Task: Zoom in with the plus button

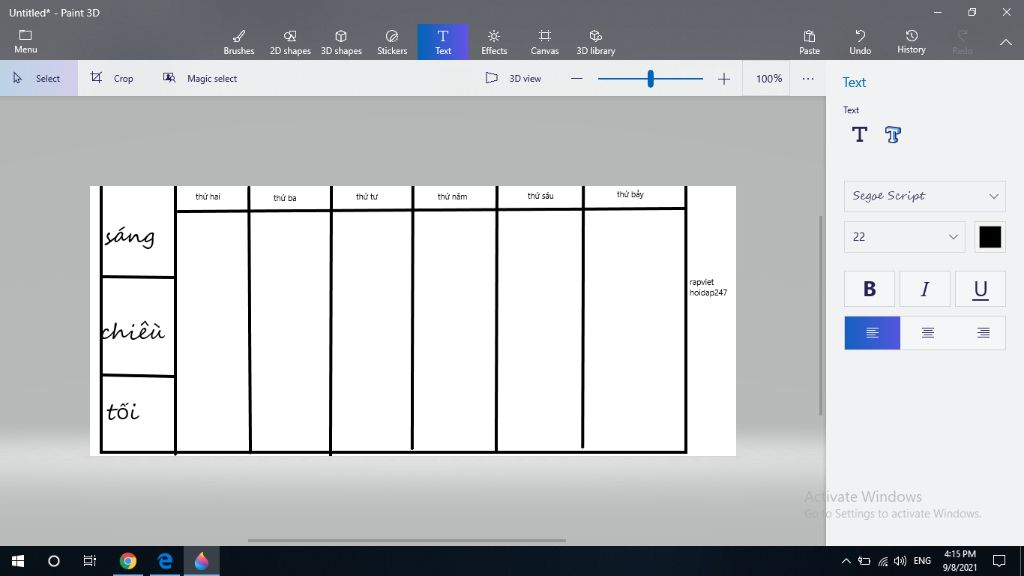Action: (724, 78)
